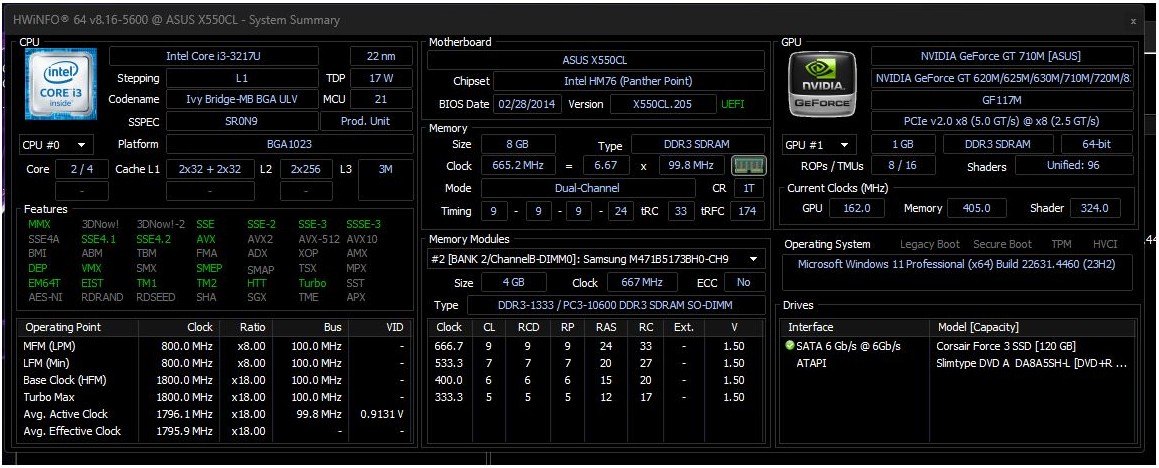The image size is (1159, 468).
Task: Close the System Summary window
Action: [1134, 21]
